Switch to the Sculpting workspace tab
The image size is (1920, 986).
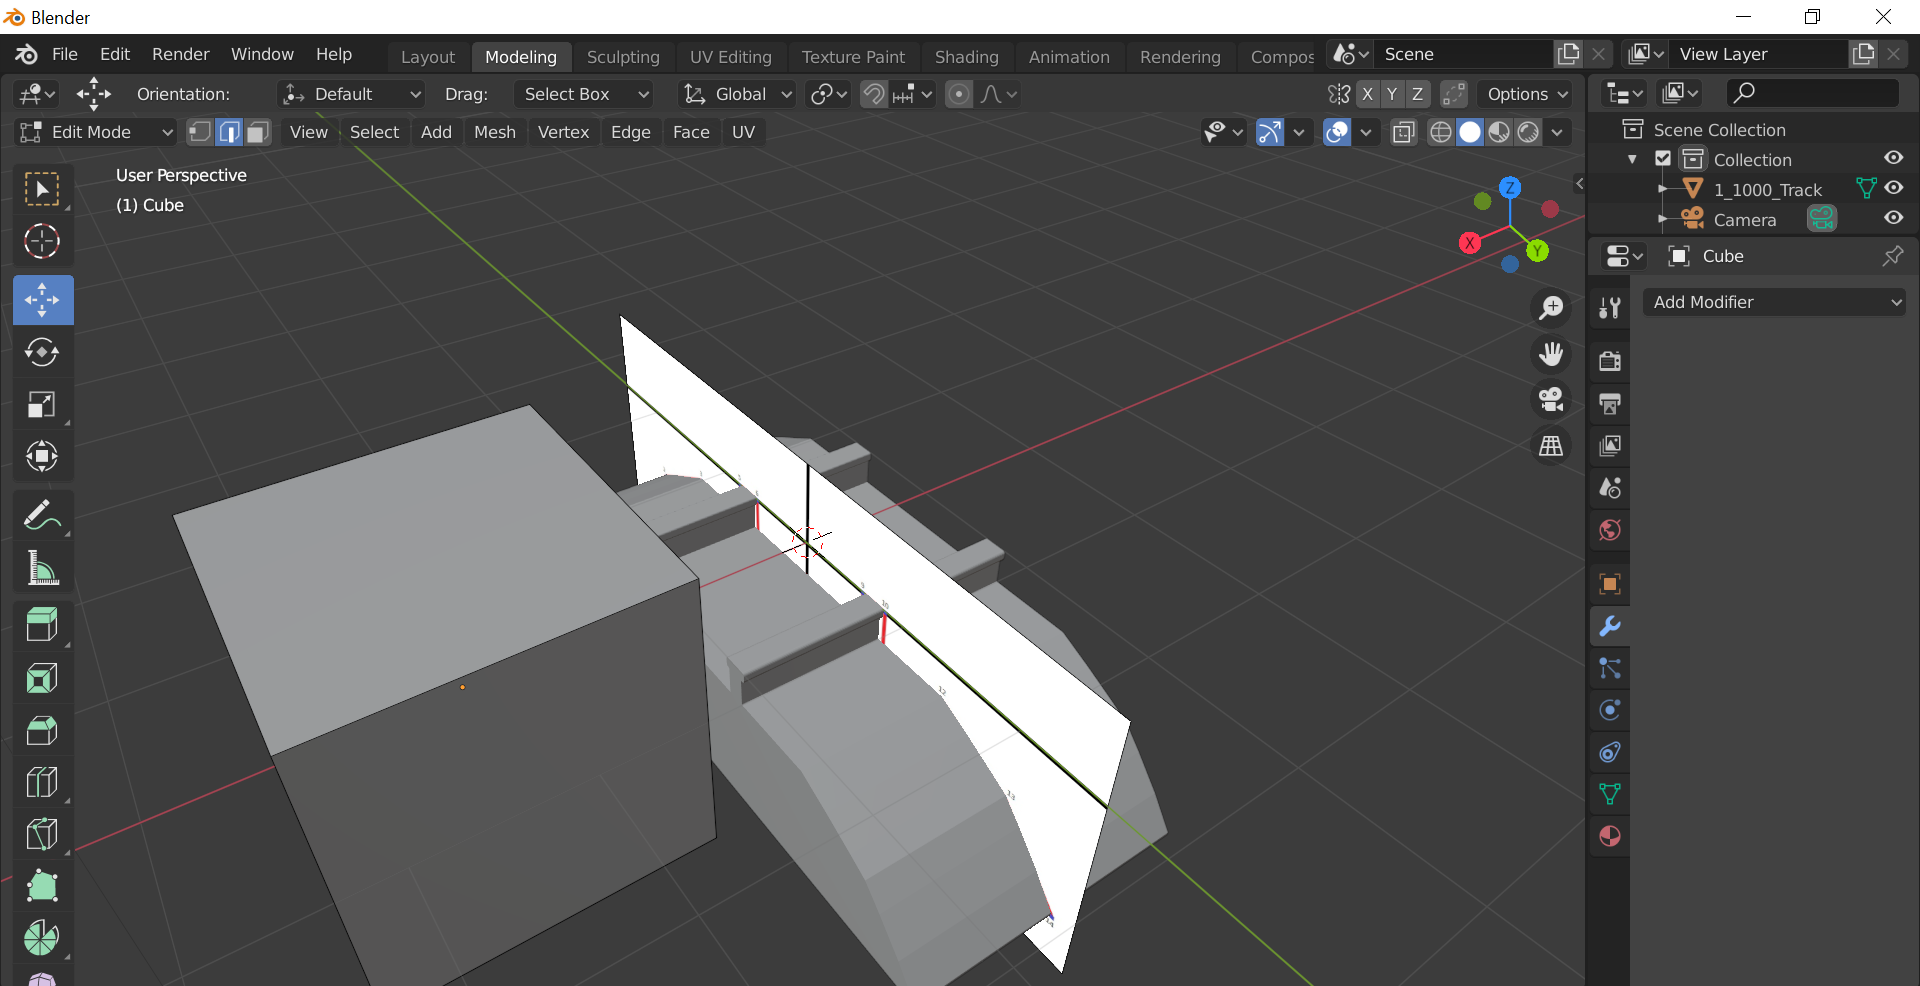[623, 57]
